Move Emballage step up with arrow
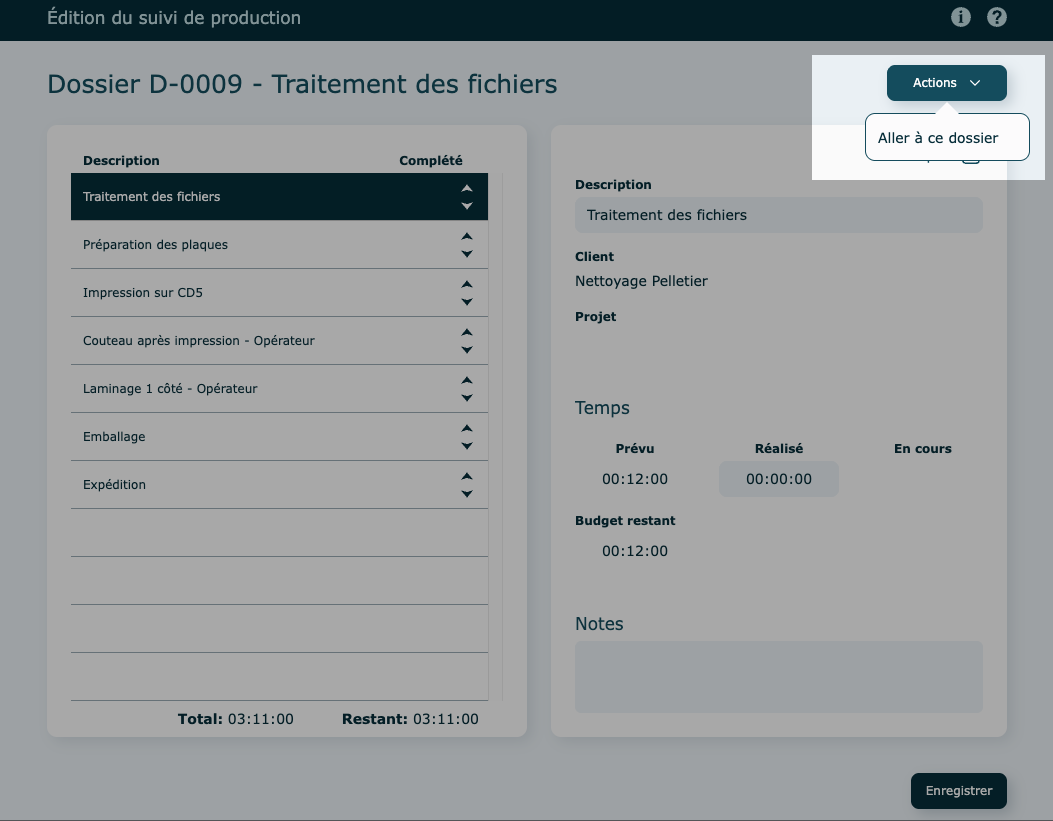This screenshot has height=821, width=1053. pos(466,428)
